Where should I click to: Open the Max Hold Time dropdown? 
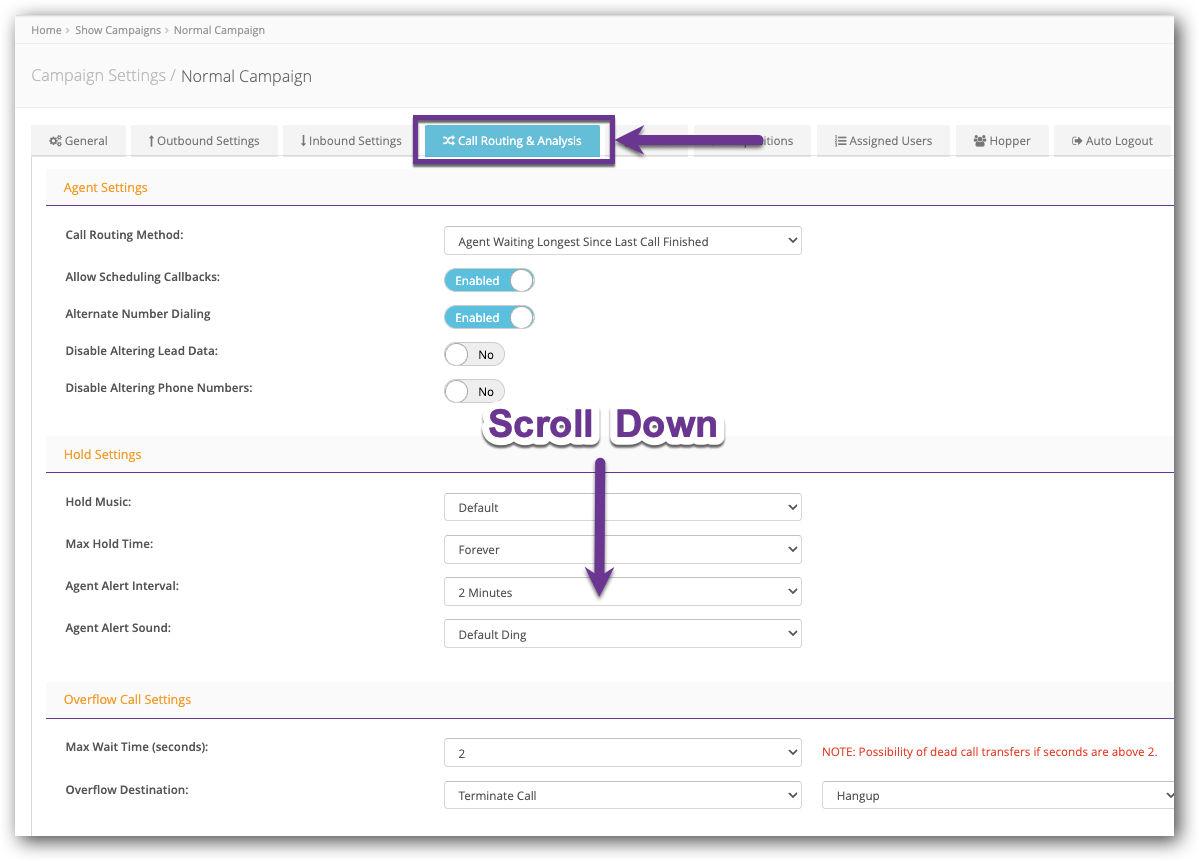(622, 549)
